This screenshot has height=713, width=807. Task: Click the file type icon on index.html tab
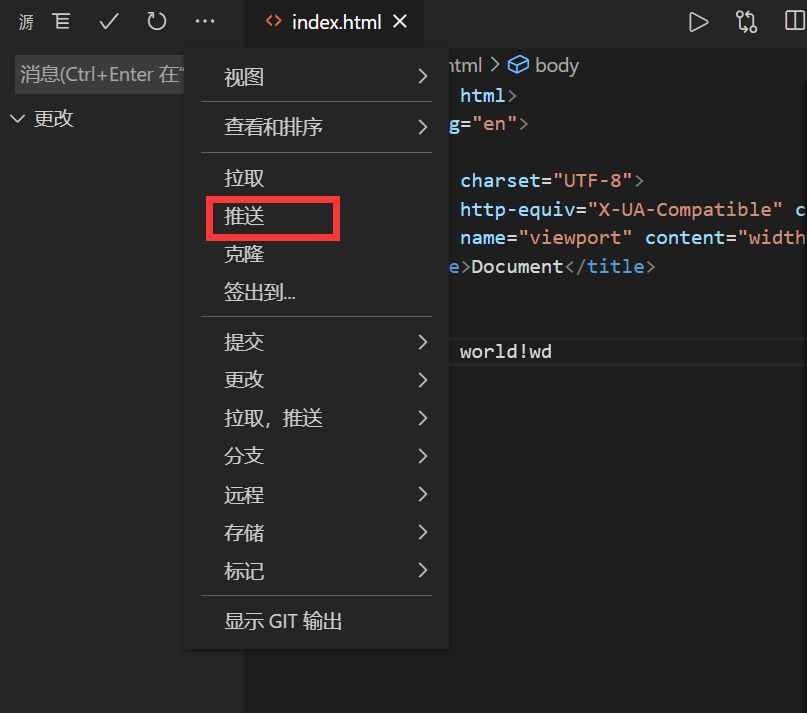click(273, 22)
